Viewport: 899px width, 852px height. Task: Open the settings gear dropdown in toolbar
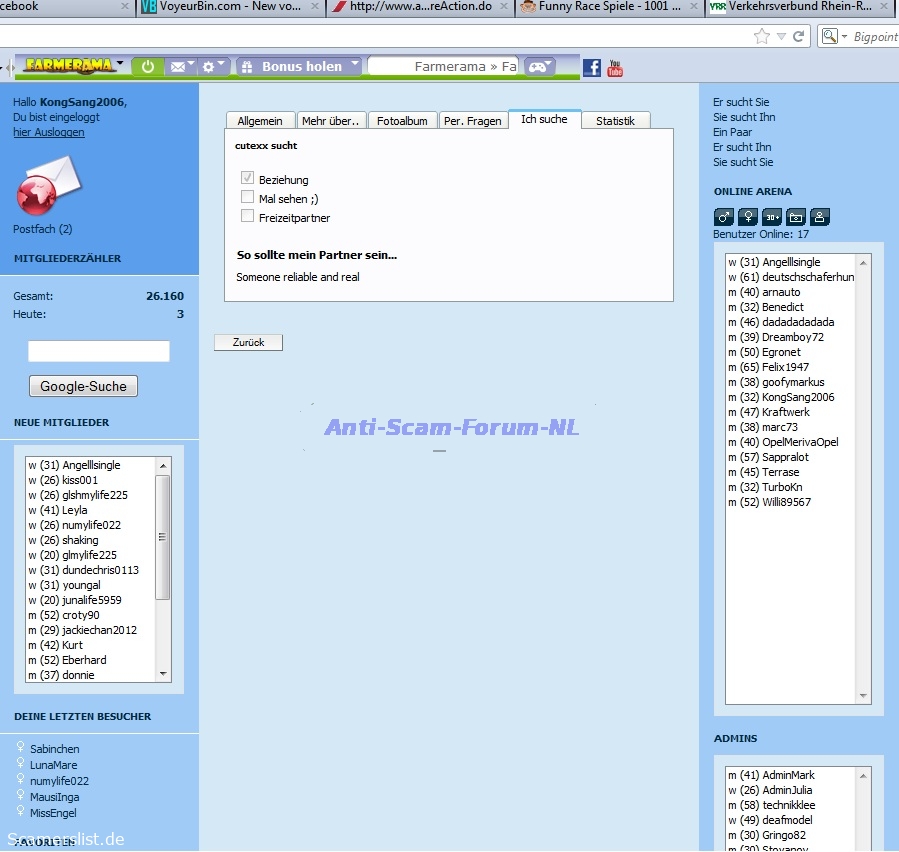tap(214, 67)
